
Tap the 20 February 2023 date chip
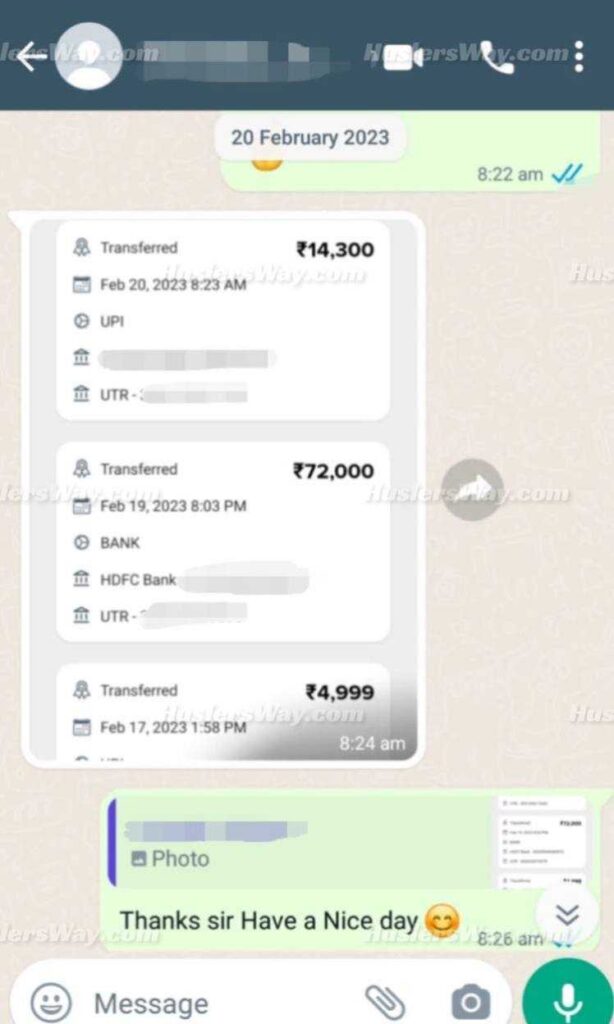[x=310, y=138]
